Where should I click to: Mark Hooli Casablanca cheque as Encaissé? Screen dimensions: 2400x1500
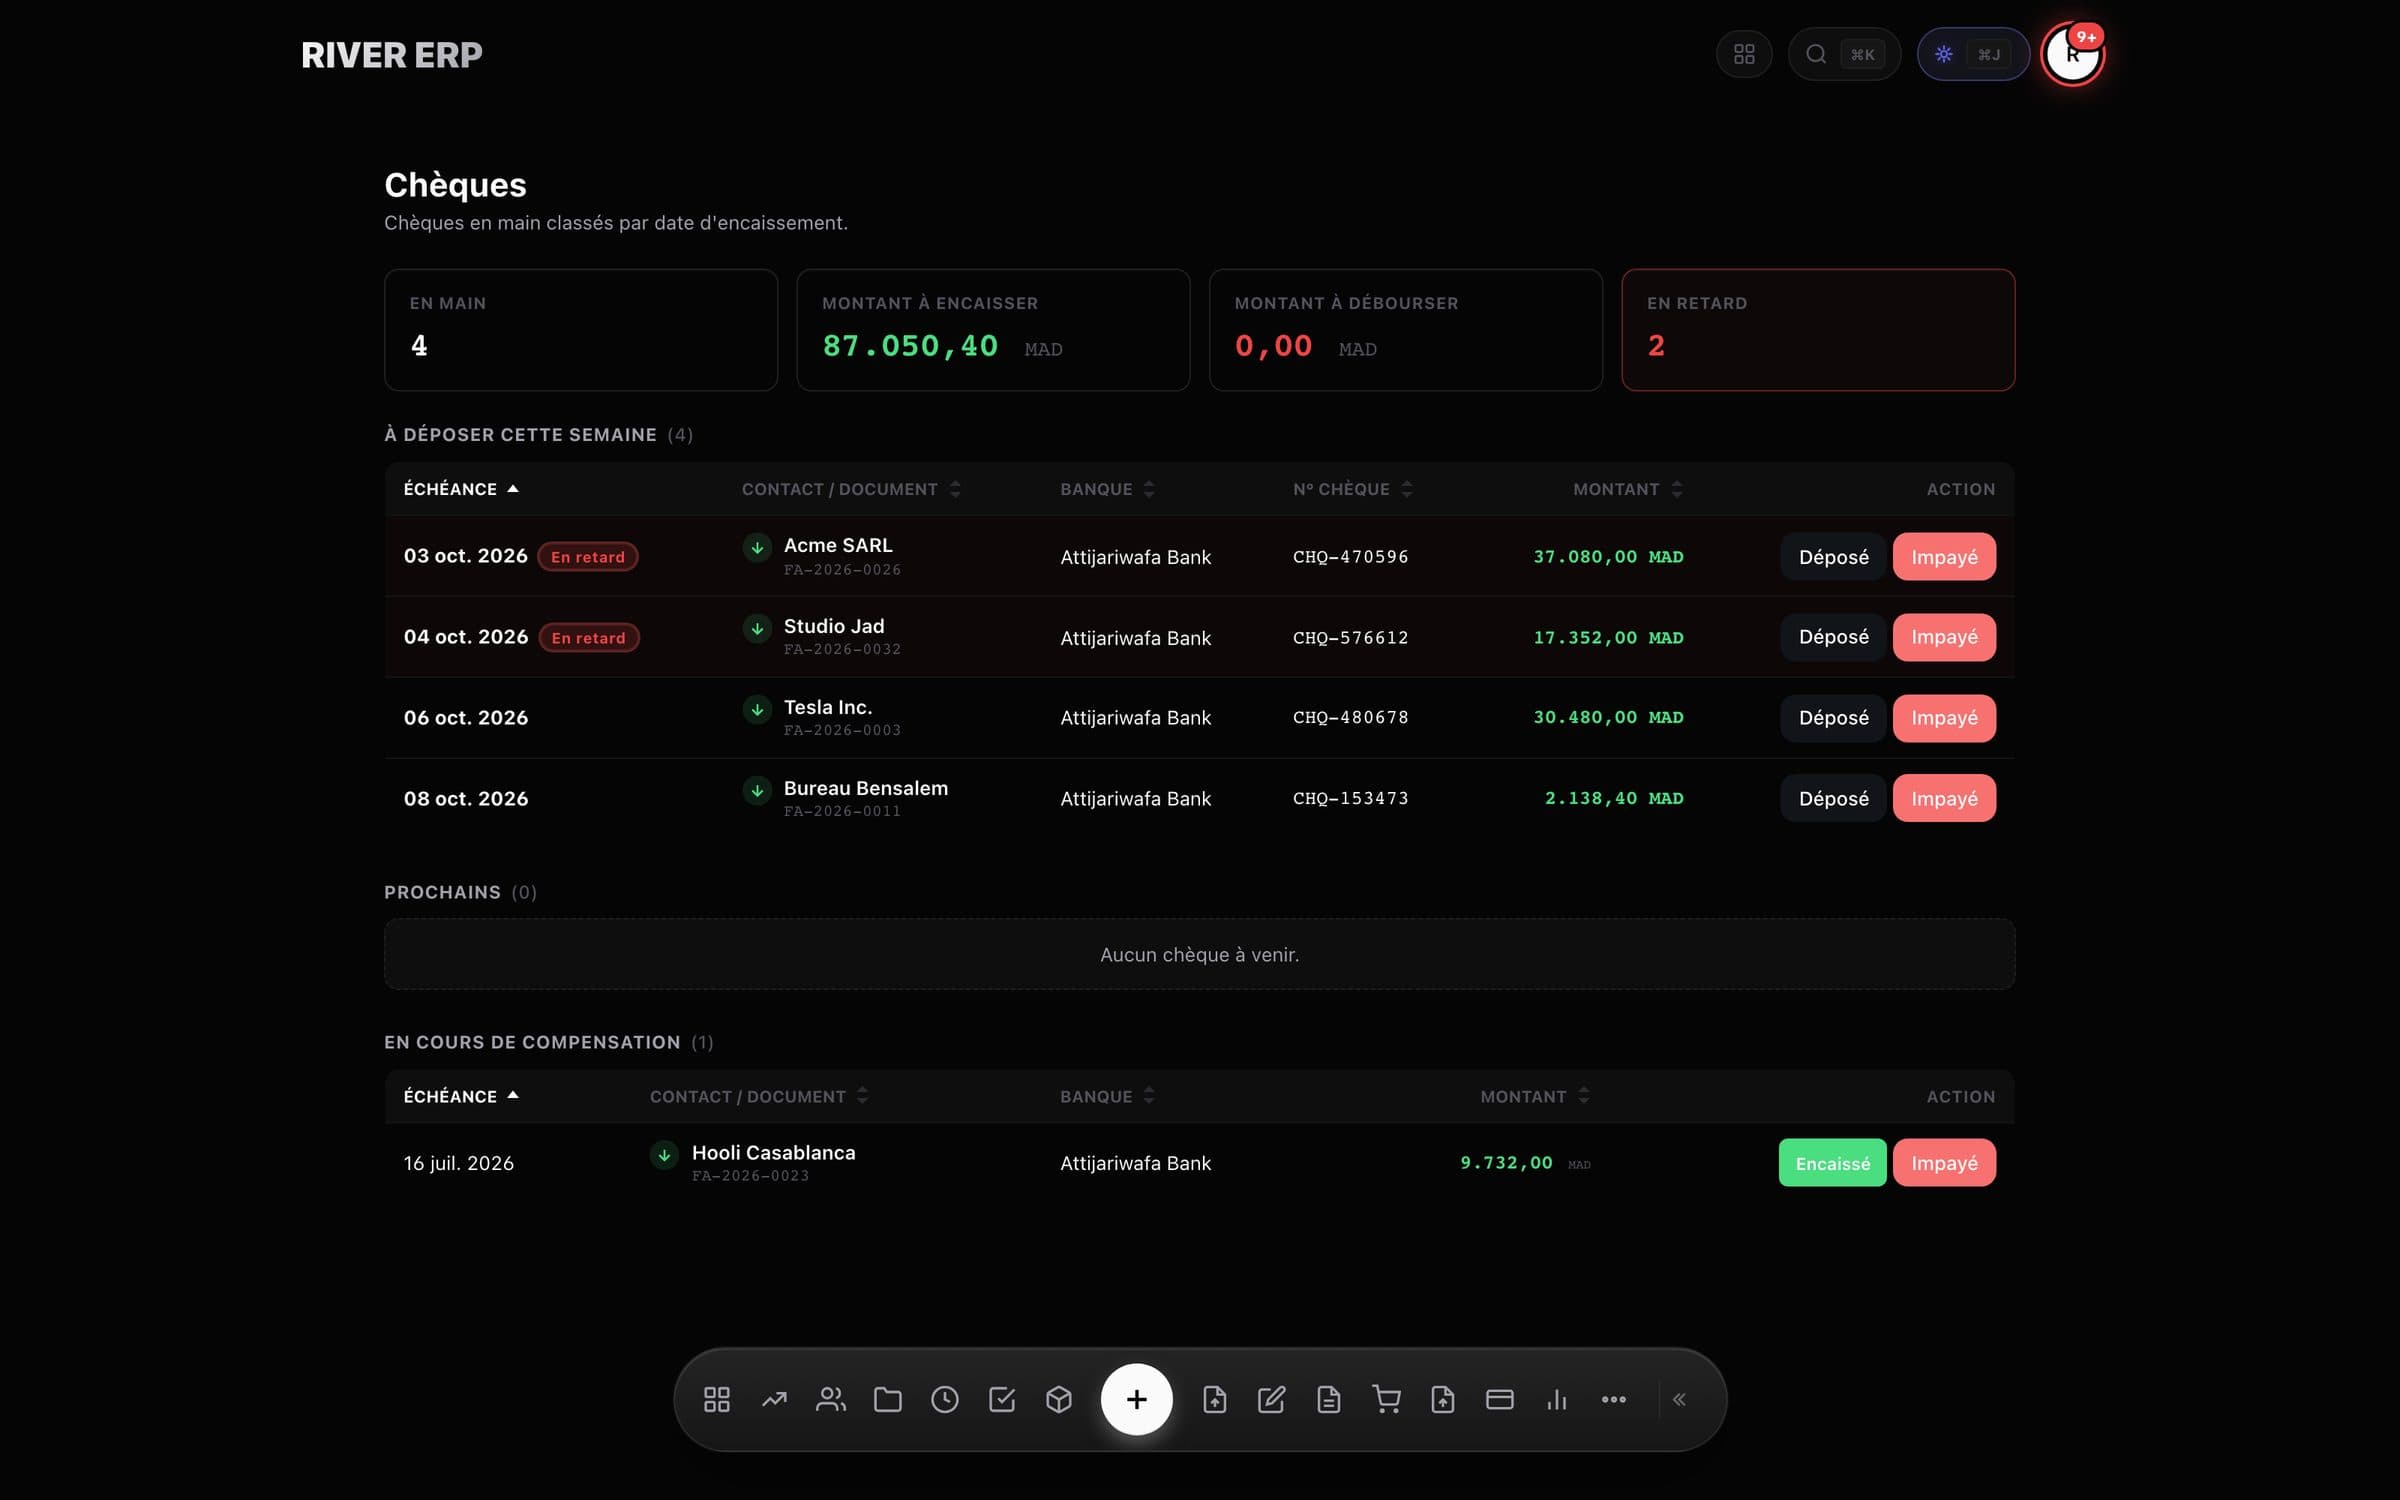(1832, 1163)
